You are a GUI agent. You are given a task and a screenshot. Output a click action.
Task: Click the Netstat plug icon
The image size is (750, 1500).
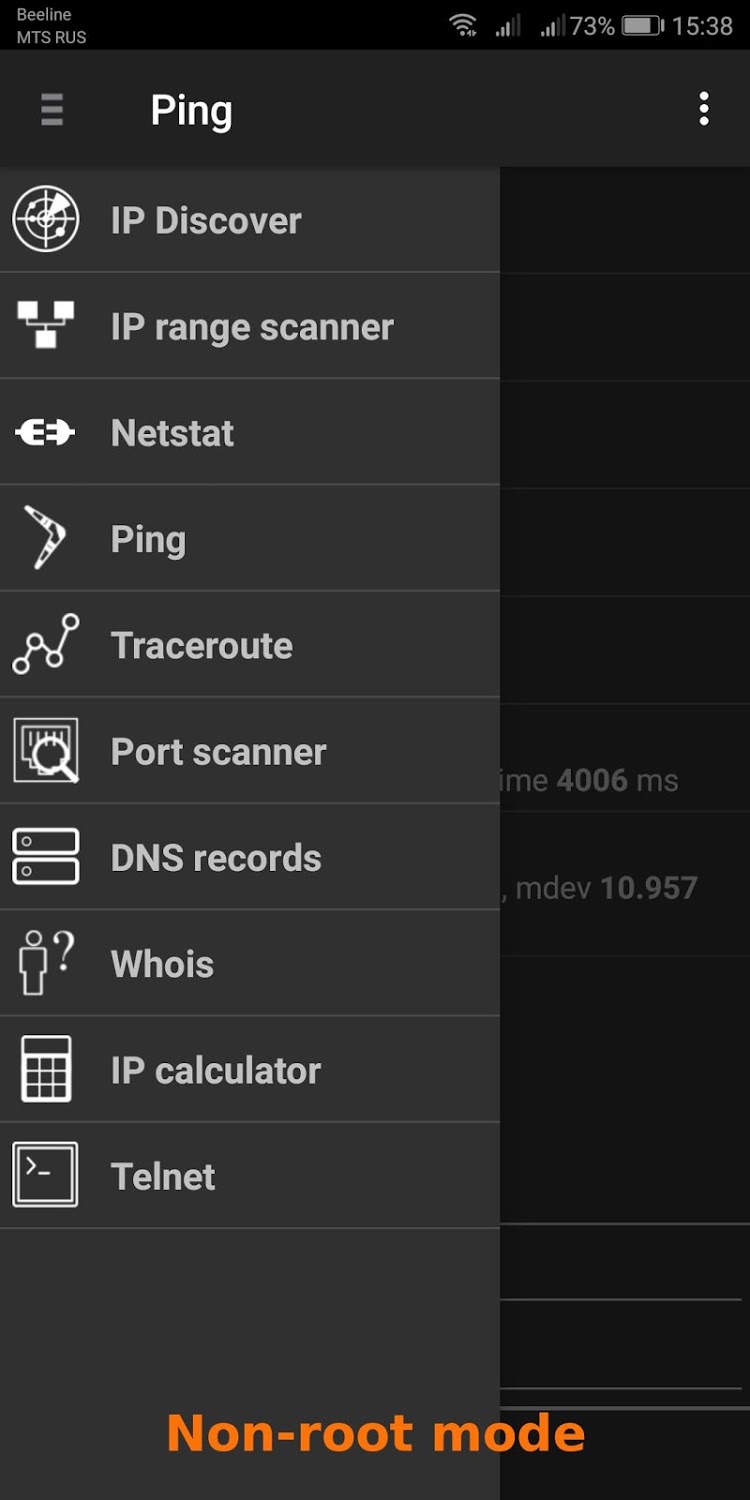(46, 433)
